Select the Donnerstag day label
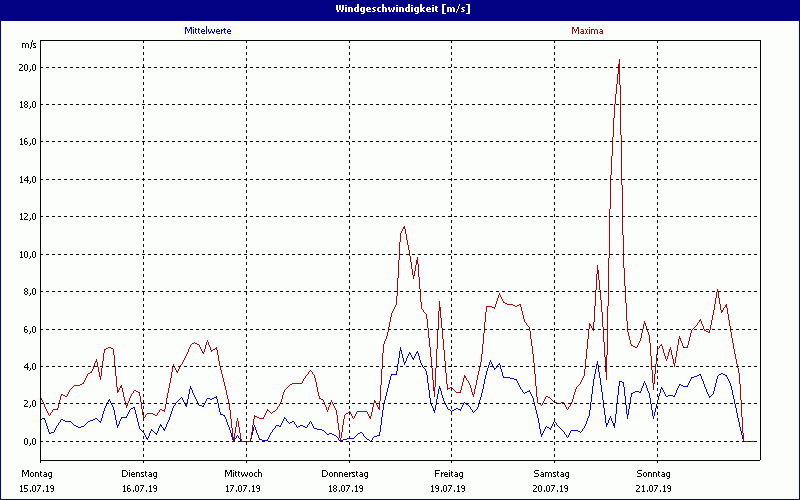 click(345, 474)
